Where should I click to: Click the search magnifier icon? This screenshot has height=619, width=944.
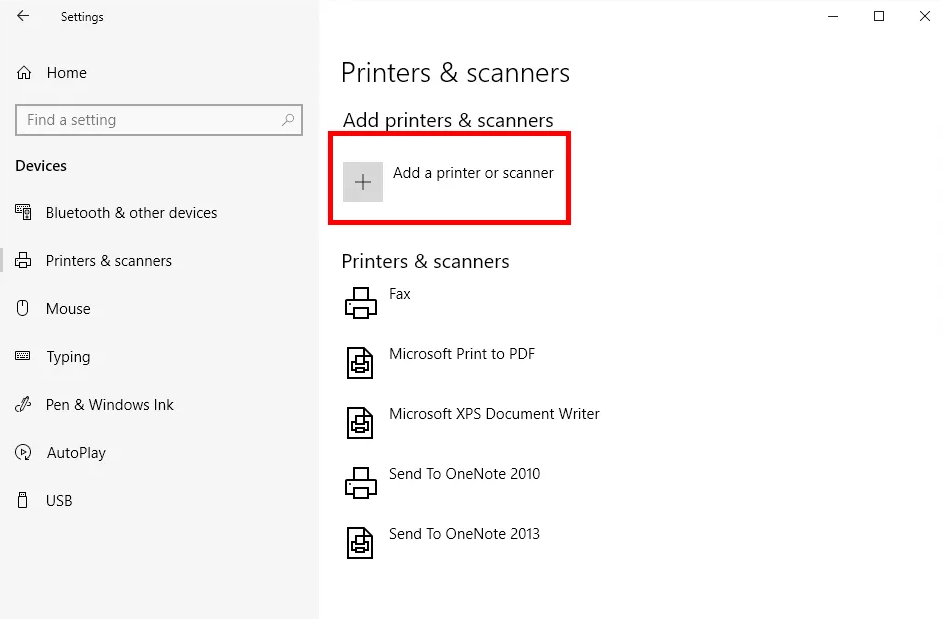288,120
